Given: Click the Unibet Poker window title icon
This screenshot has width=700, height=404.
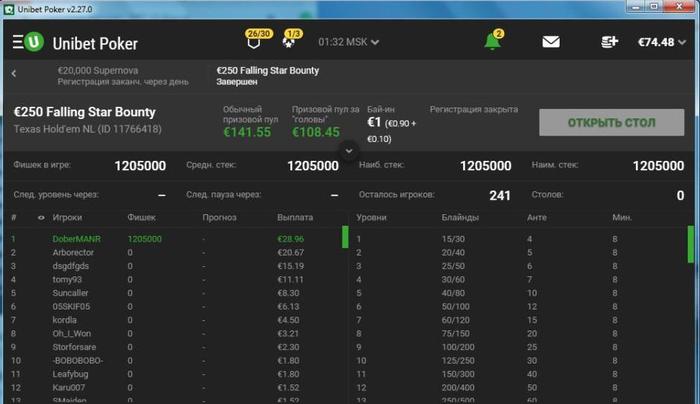Looking at the screenshot, I should point(9,9).
